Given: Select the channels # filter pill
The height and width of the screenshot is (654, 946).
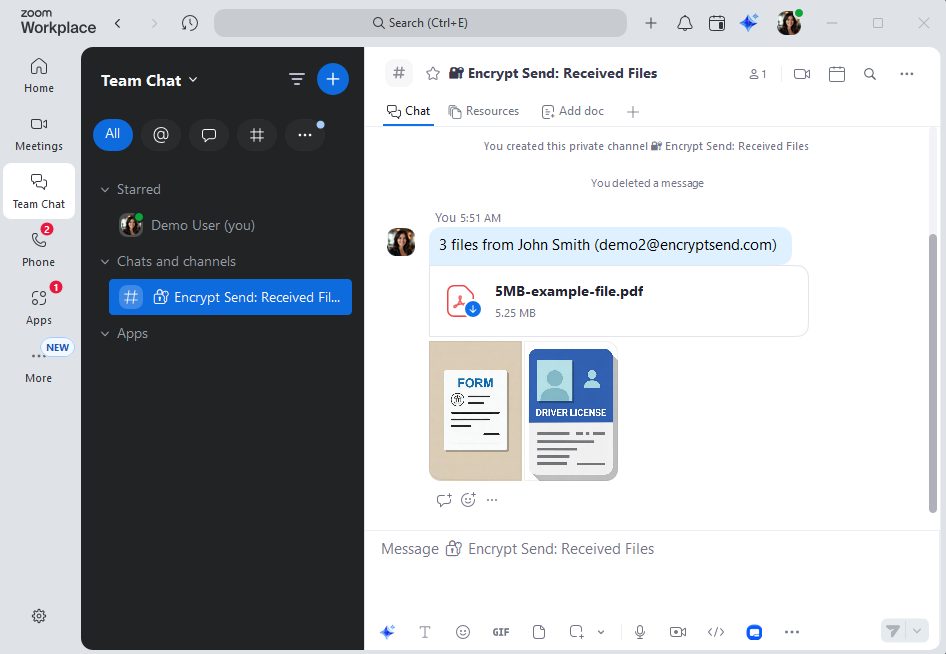Looking at the screenshot, I should tap(257, 134).
